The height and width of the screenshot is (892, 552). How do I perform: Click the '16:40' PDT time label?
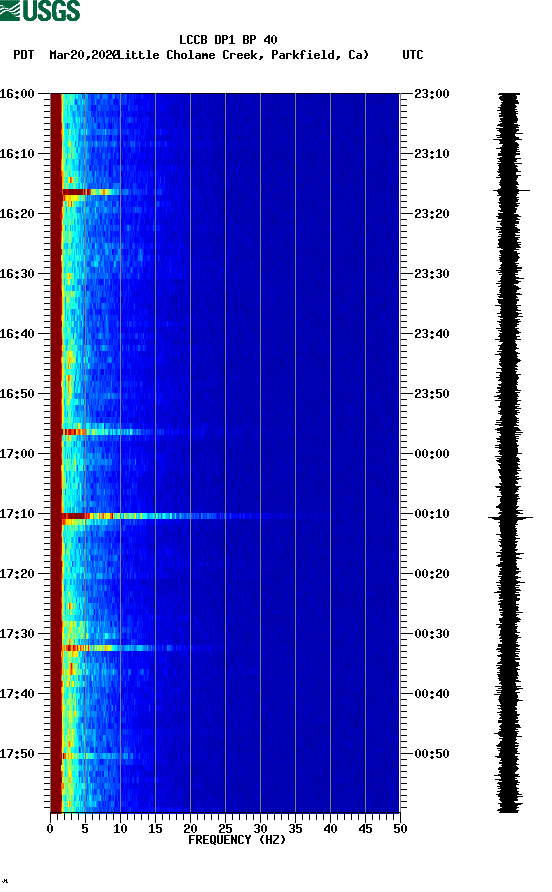[17, 334]
